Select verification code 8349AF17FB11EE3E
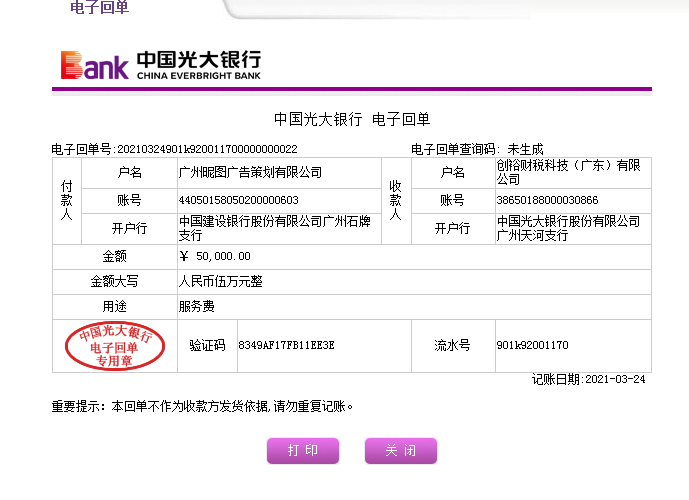Screen dimensions: 689x500 (x=286, y=345)
